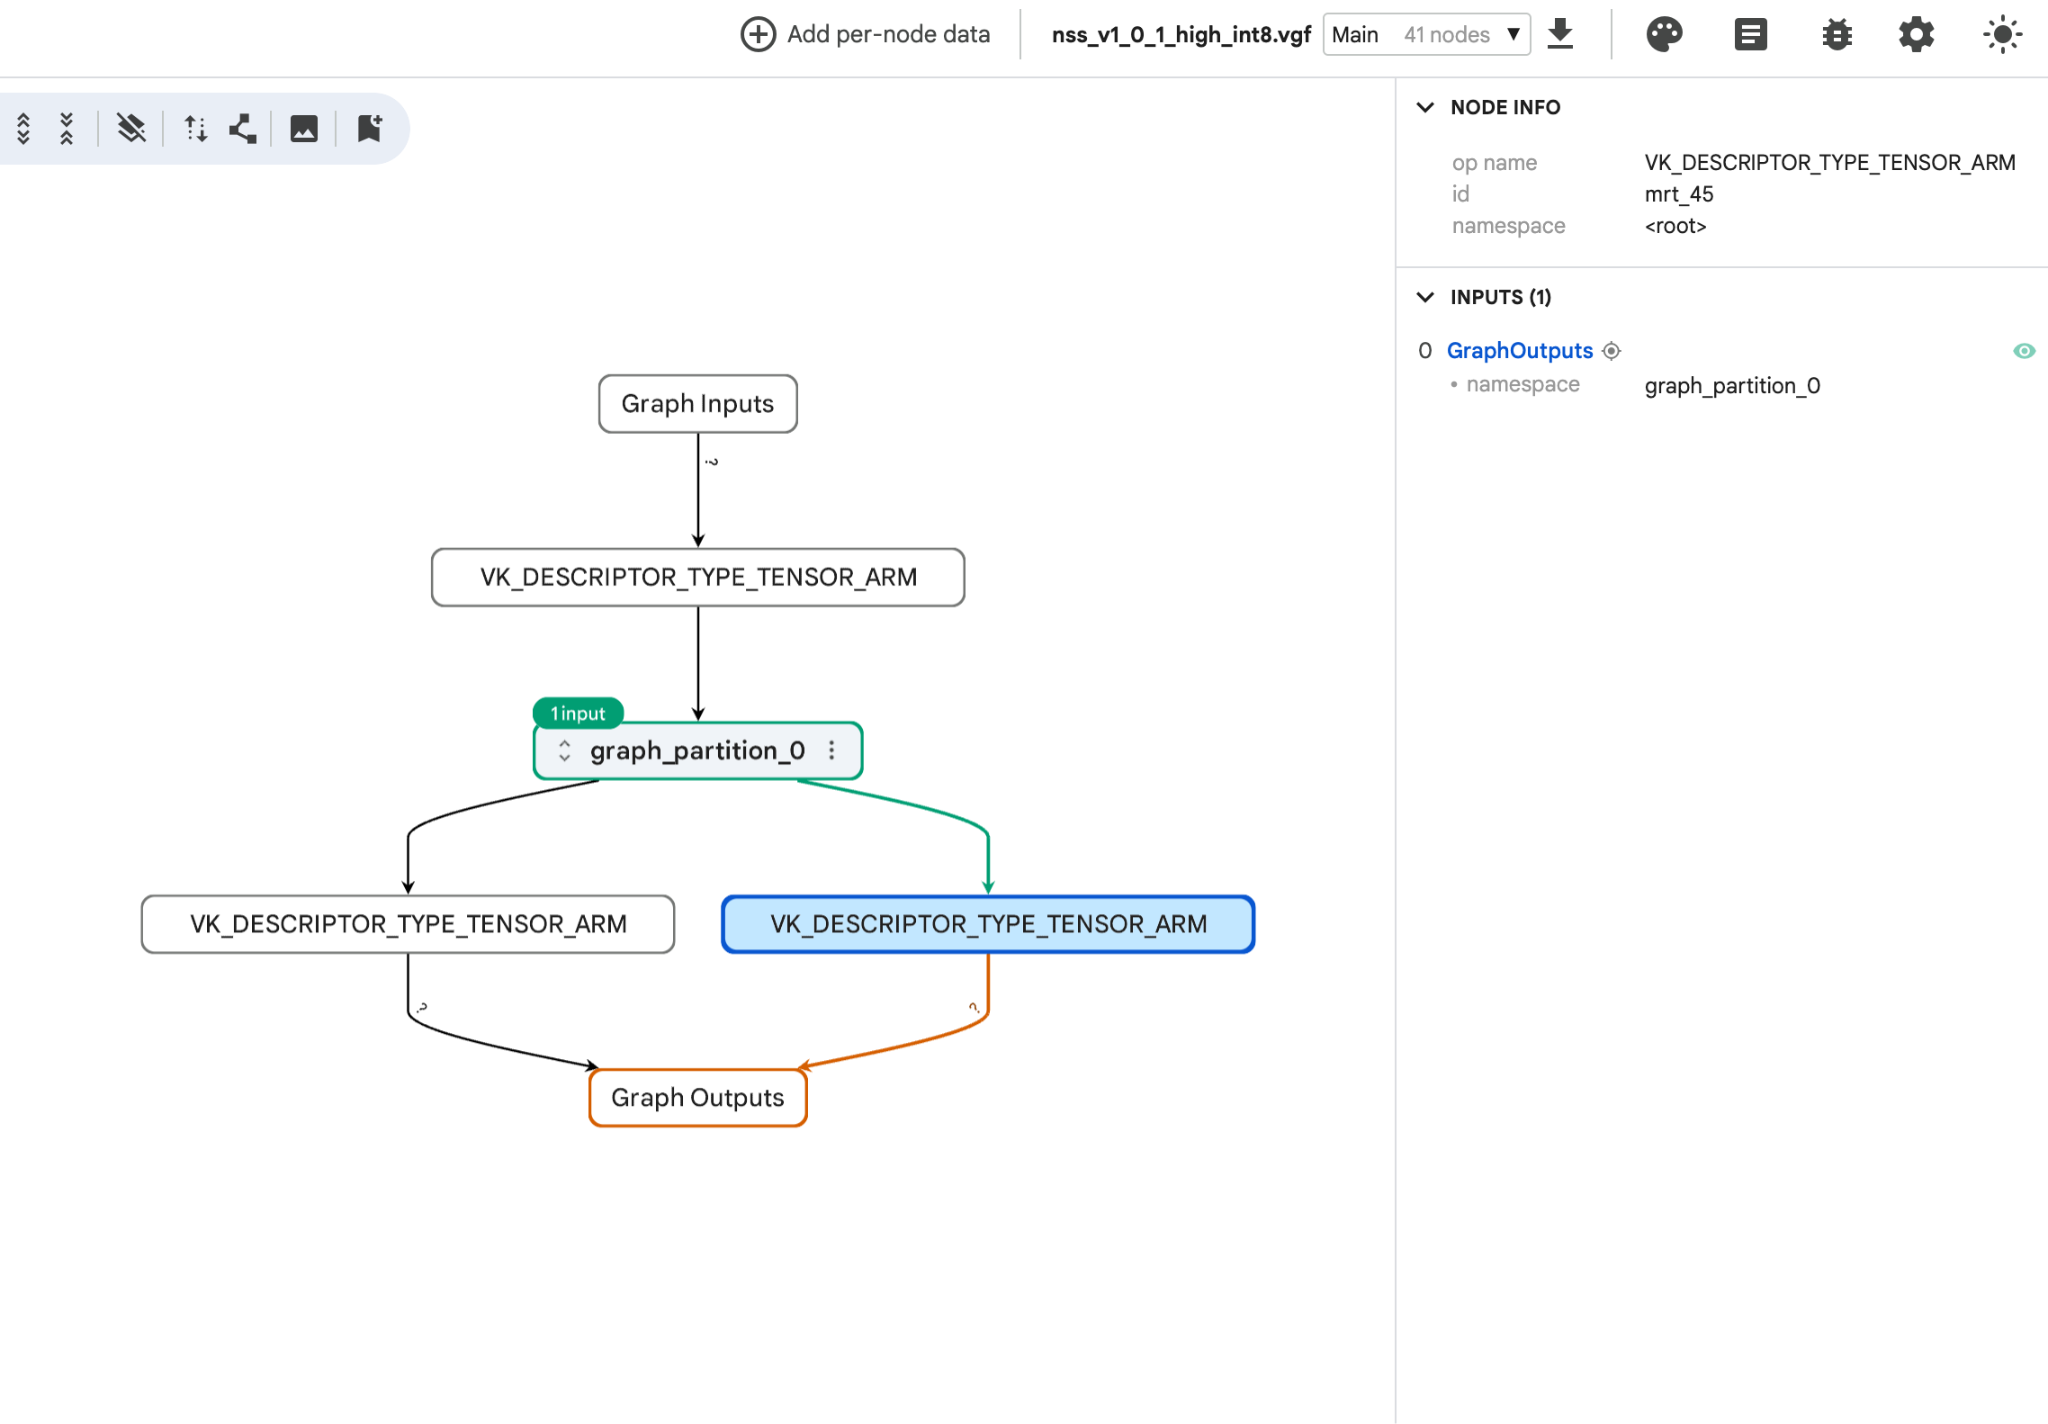Click the expand all layers icon

[24, 128]
